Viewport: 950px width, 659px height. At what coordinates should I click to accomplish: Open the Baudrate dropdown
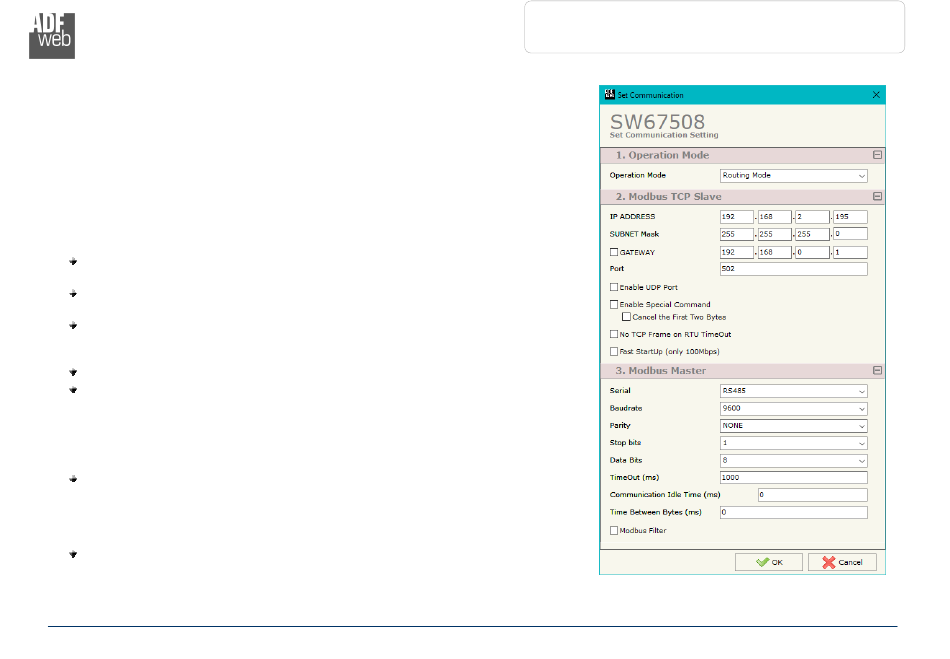click(793, 409)
